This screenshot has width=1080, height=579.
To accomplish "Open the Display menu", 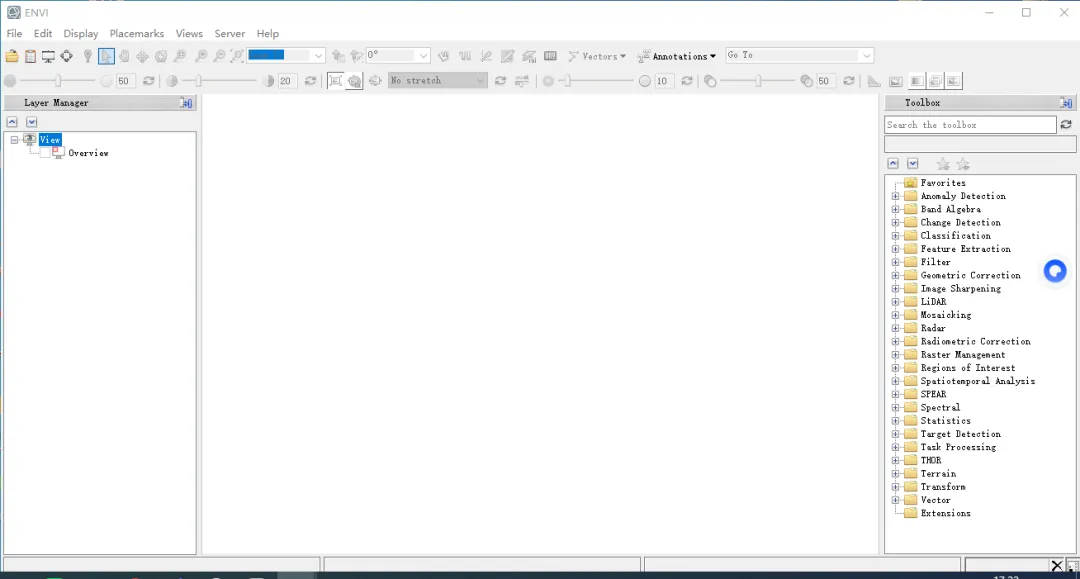I will tap(81, 33).
